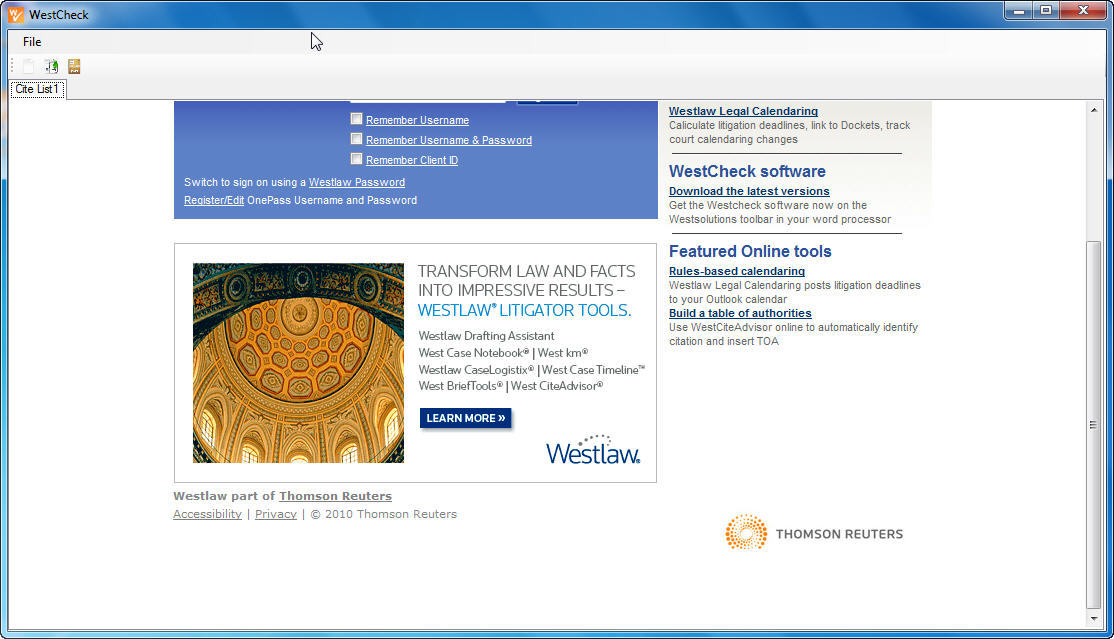Screen dimensions: 1114x639
Task: Toggle the Remember Client ID checkbox
Action: coord(356,160)
